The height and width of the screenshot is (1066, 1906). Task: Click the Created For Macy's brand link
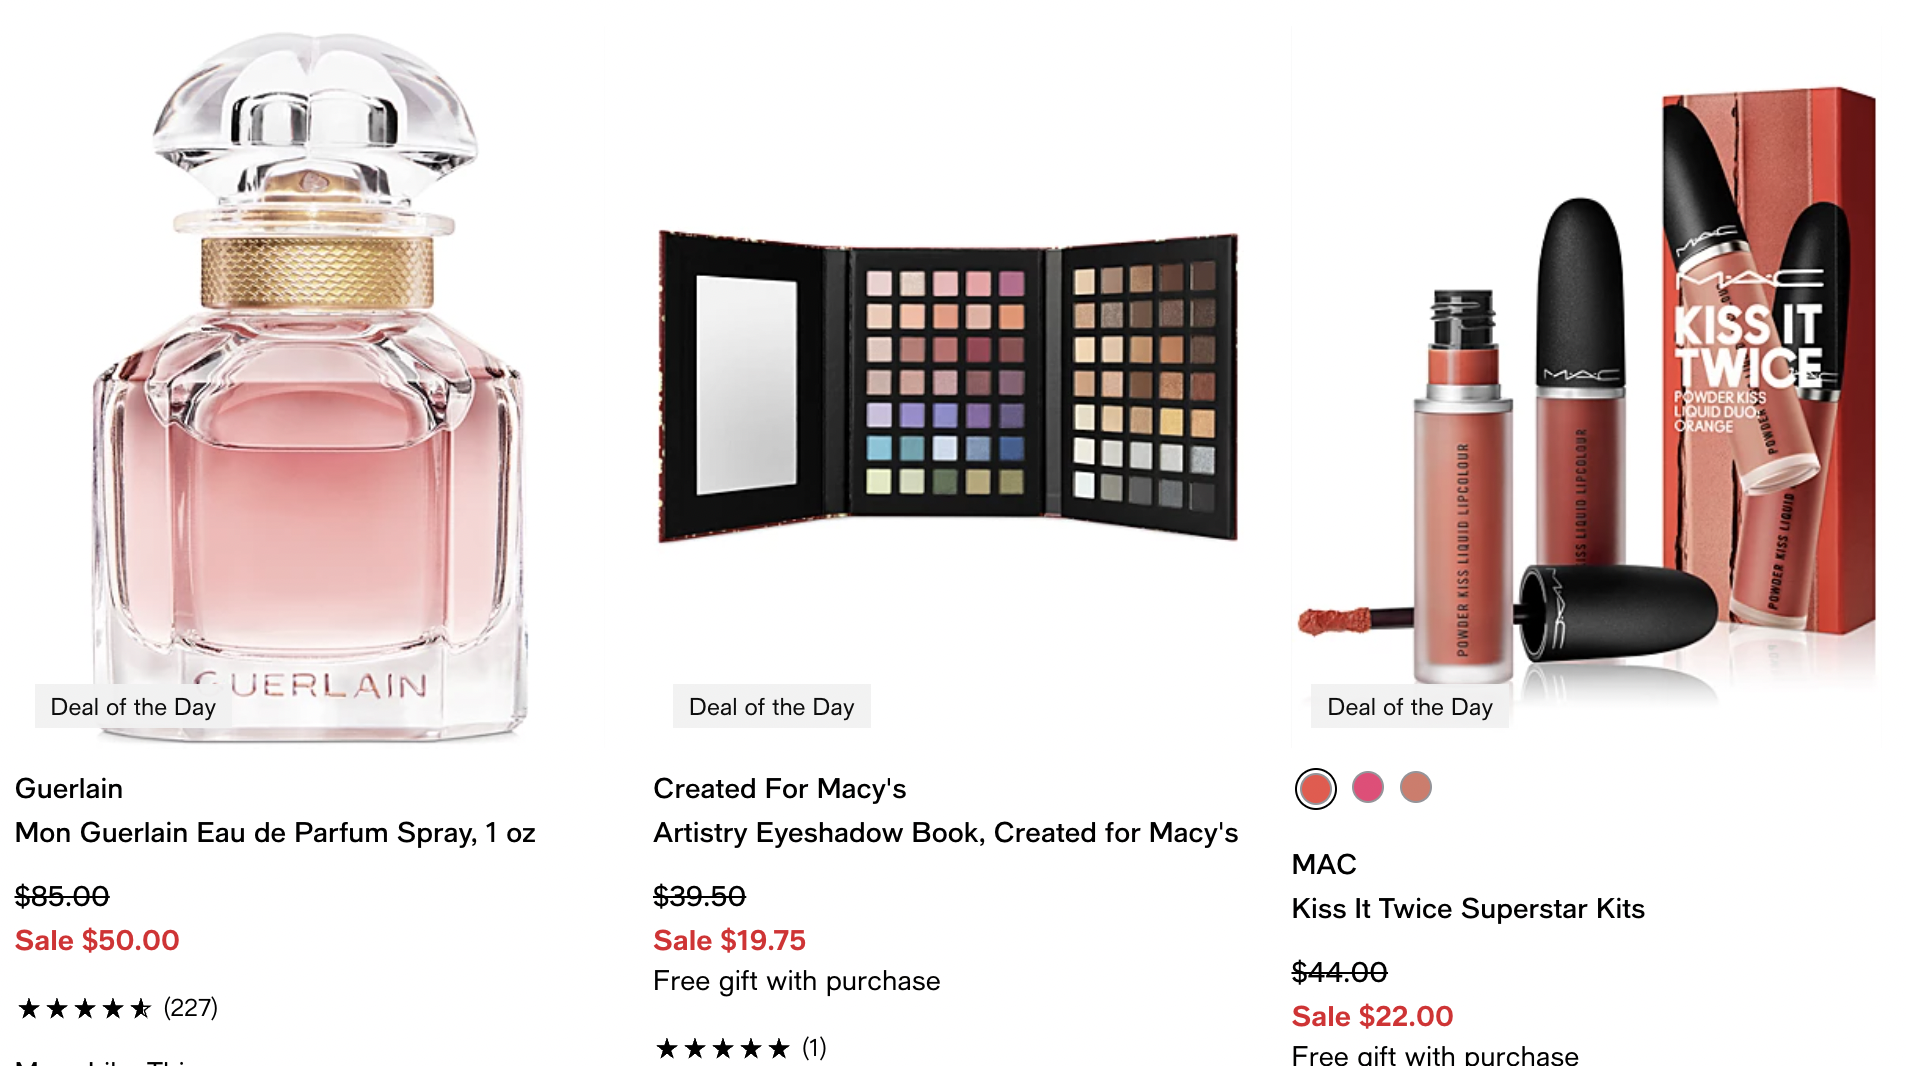[779, 788]
